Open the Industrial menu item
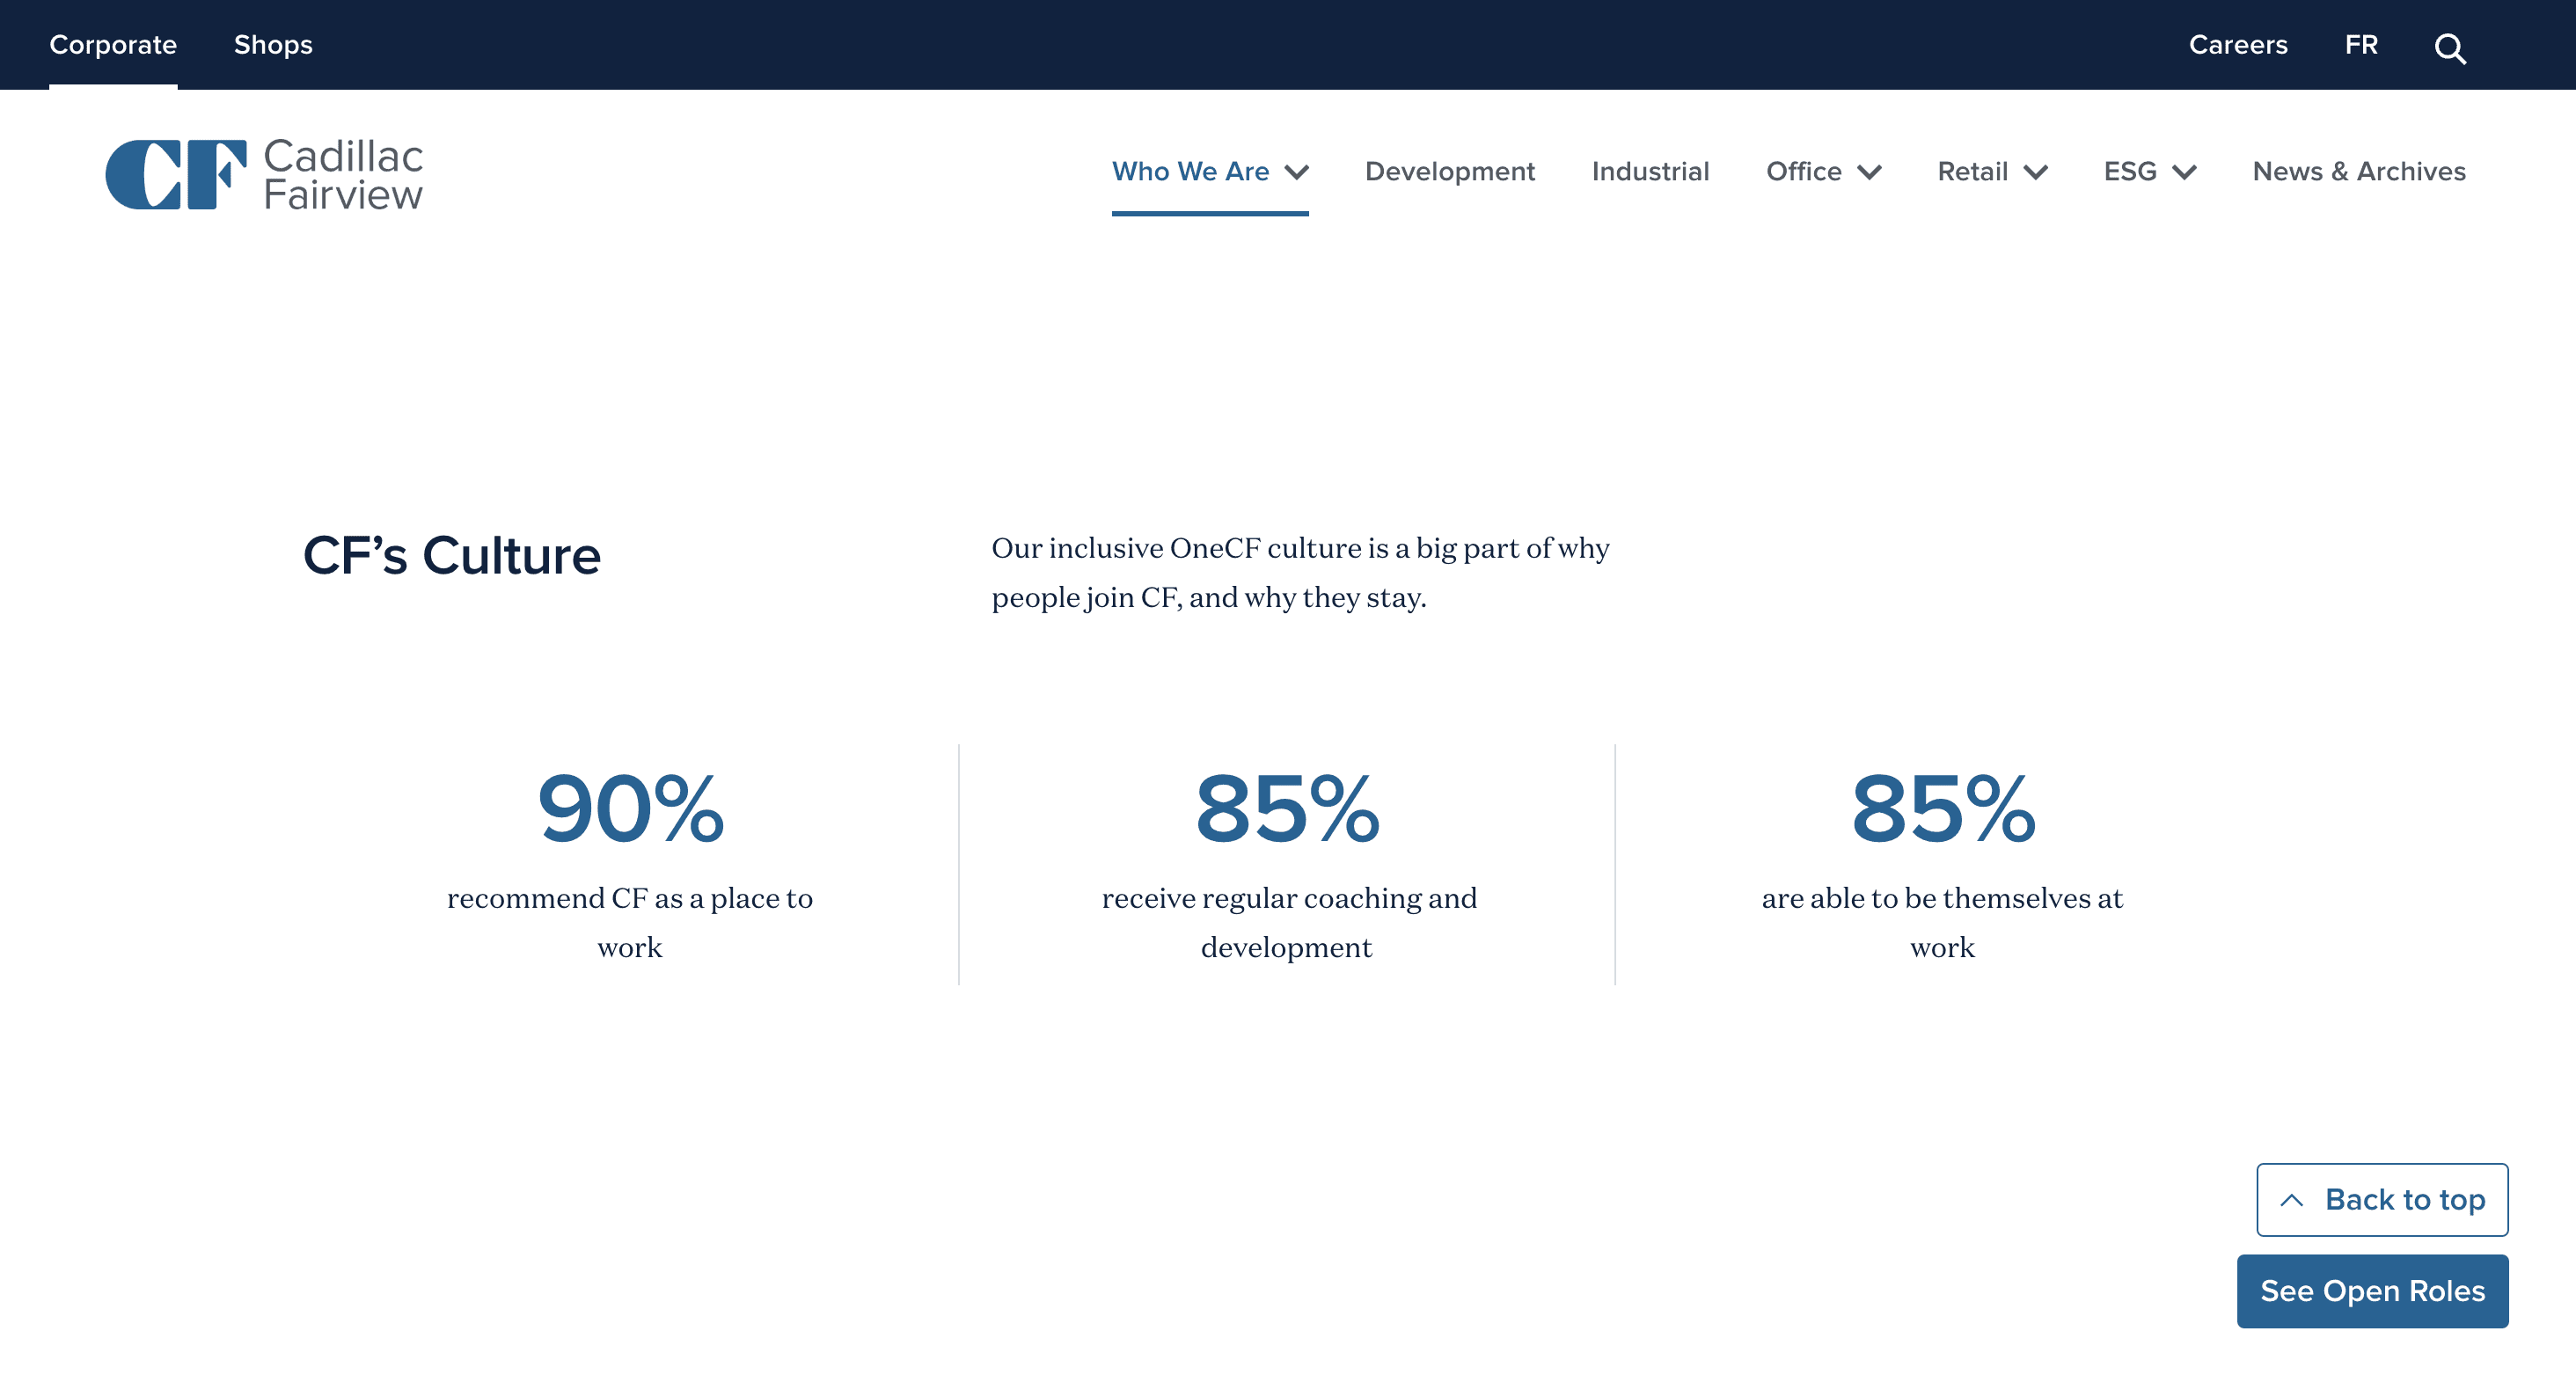Image resolution: width=2576 pixels, height=1397 pixels. pos(1650,171)
